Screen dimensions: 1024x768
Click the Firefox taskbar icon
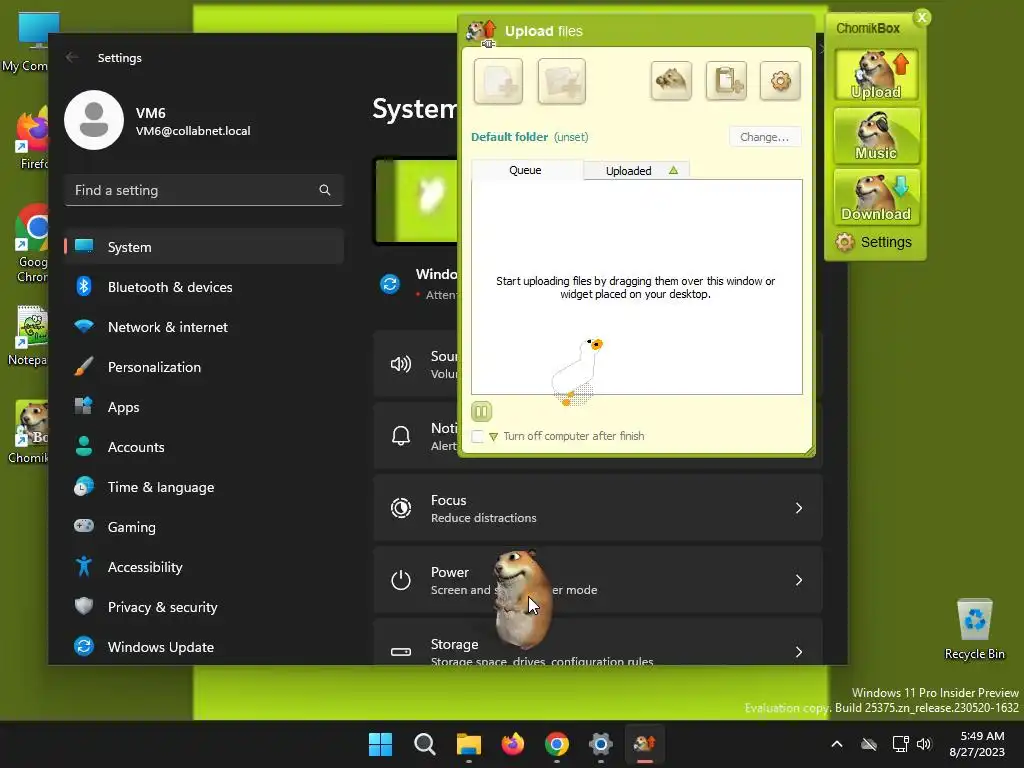(x=513, y=744)
